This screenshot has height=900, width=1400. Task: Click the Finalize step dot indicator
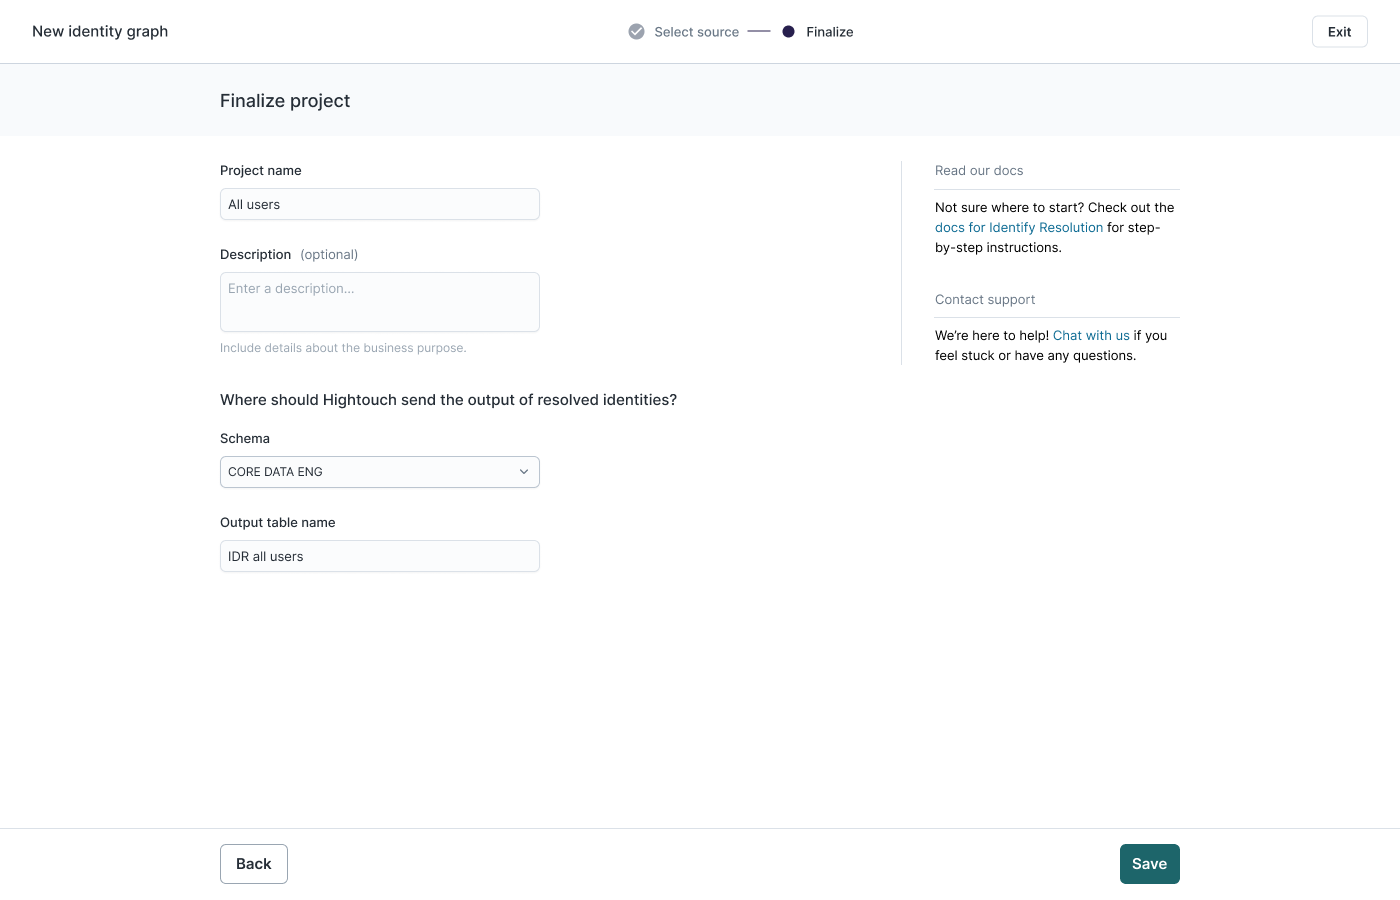788,32
